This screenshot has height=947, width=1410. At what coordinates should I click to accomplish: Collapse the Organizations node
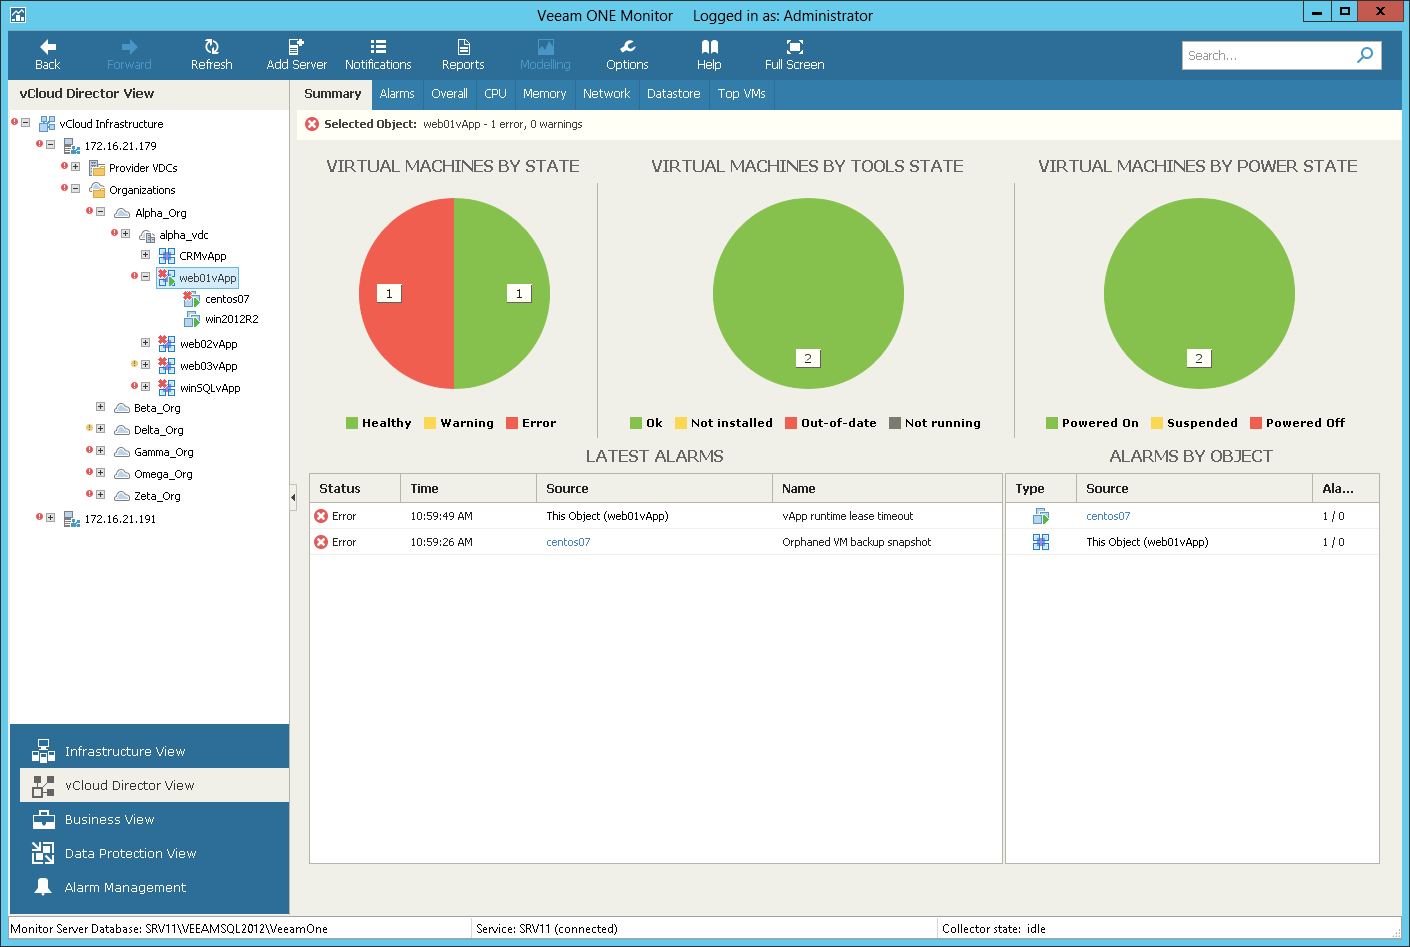coord(75,189)
